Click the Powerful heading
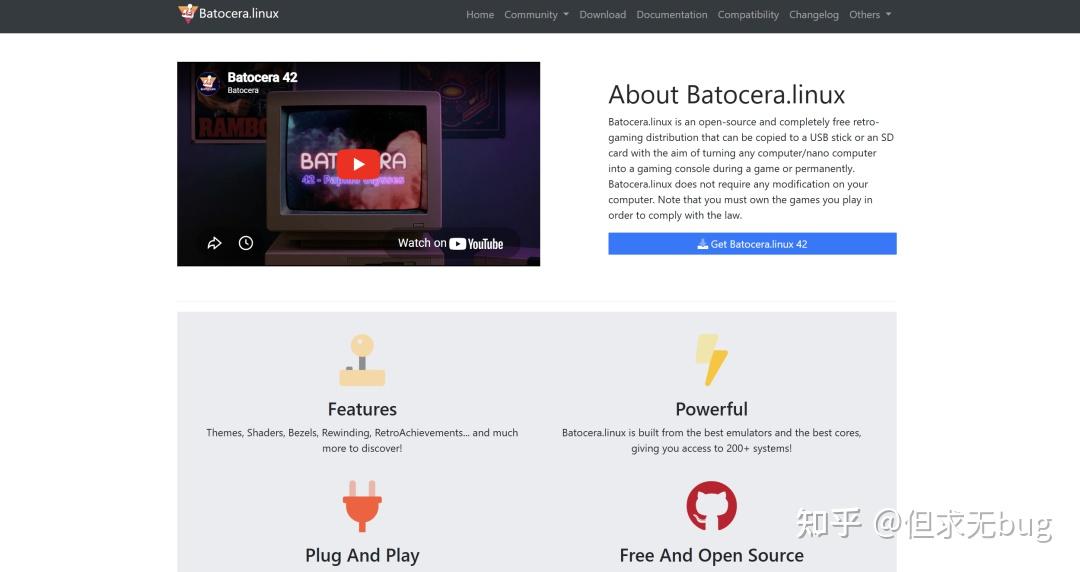Screen dimensions: 1080x572 [712, 409]
